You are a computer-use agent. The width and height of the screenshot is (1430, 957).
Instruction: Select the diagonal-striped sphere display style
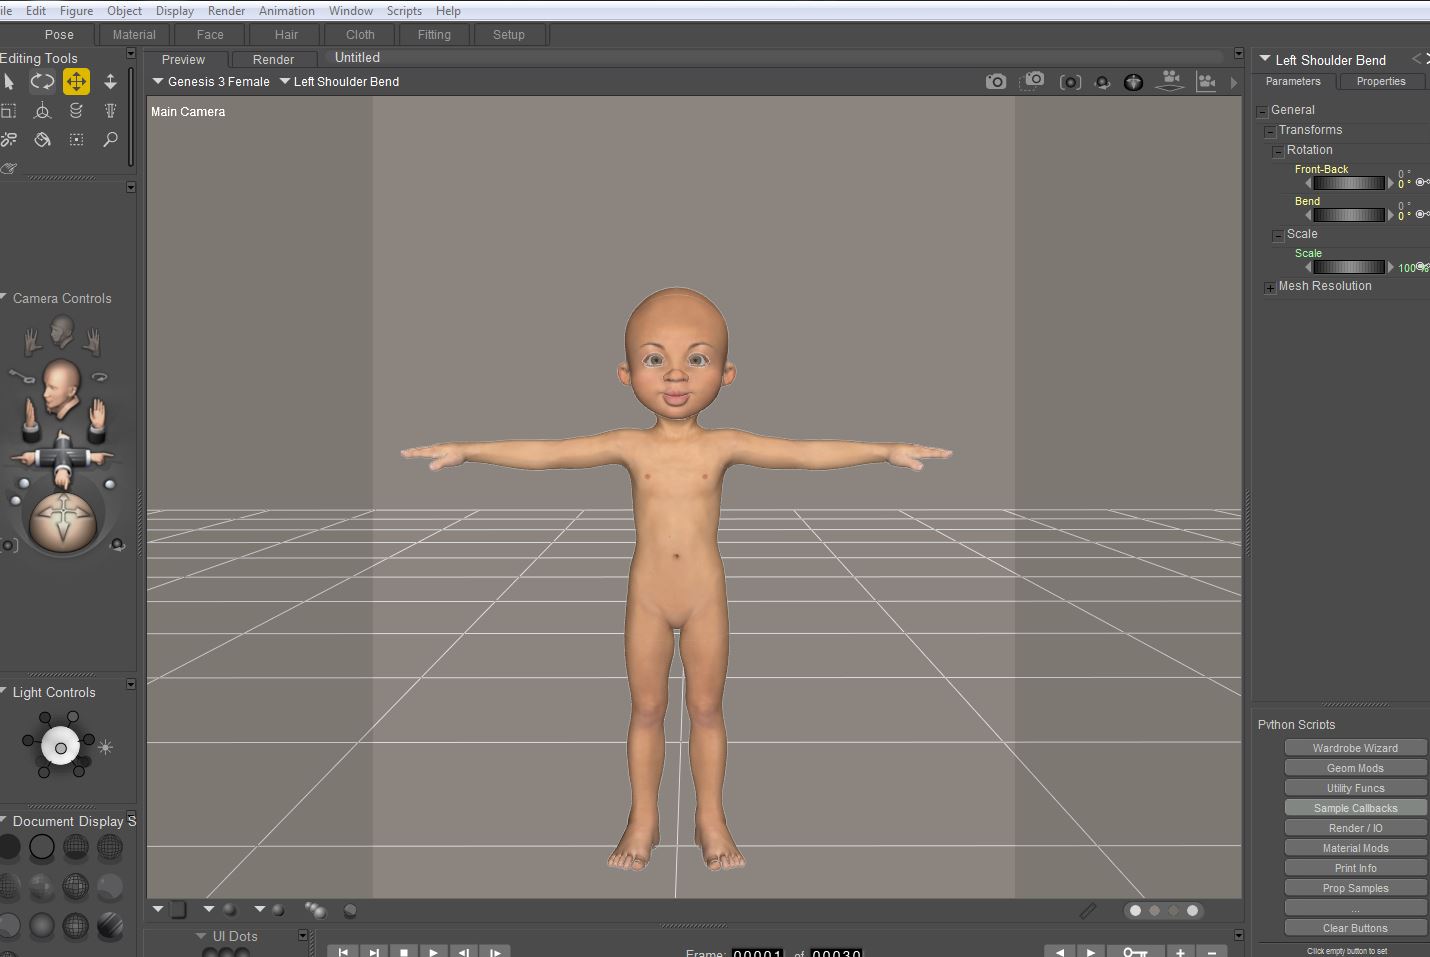(x=110, y=926)
